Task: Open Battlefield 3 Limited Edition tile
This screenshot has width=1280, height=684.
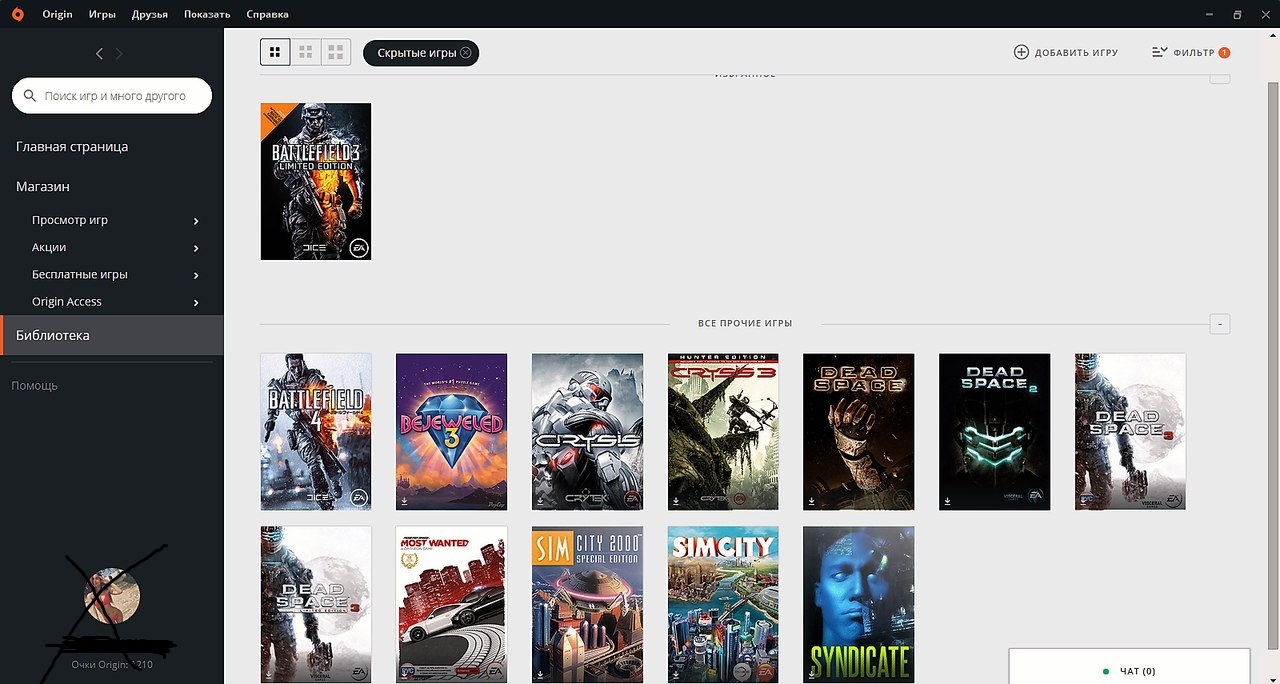Action: coord(316,181)
